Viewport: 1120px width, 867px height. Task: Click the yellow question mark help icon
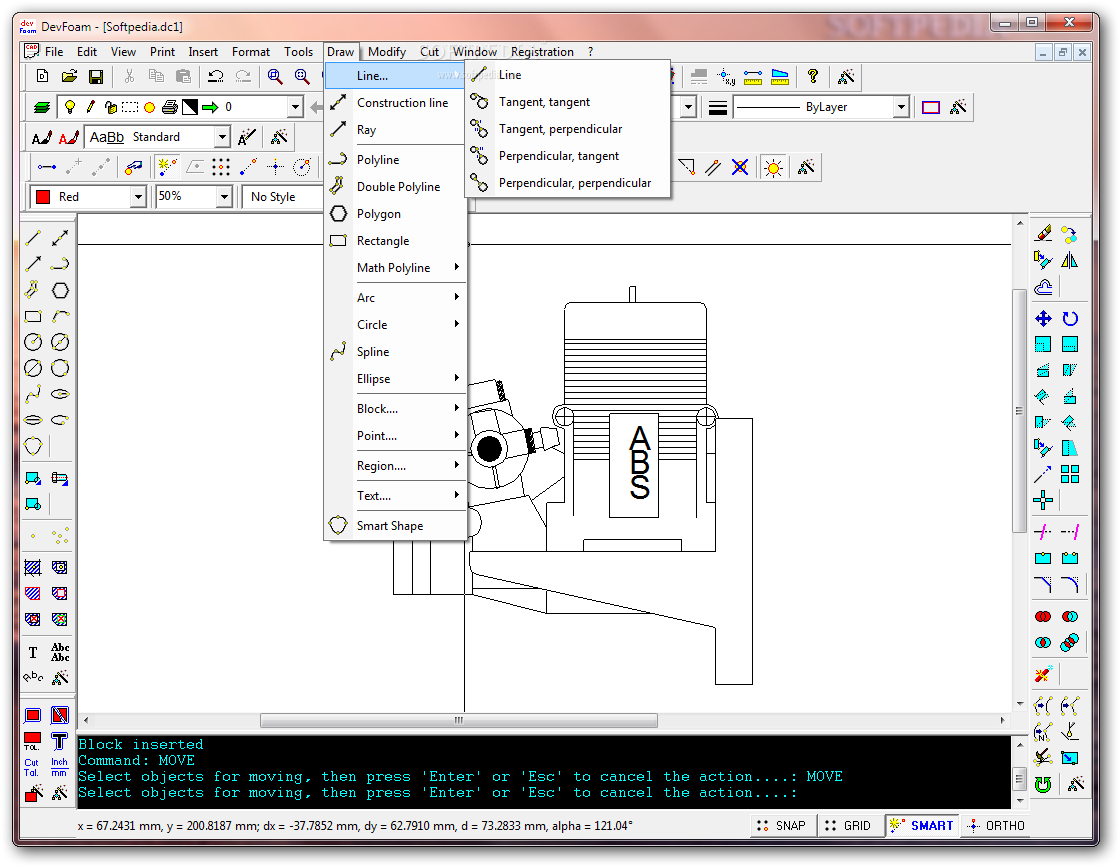[812, 76]
